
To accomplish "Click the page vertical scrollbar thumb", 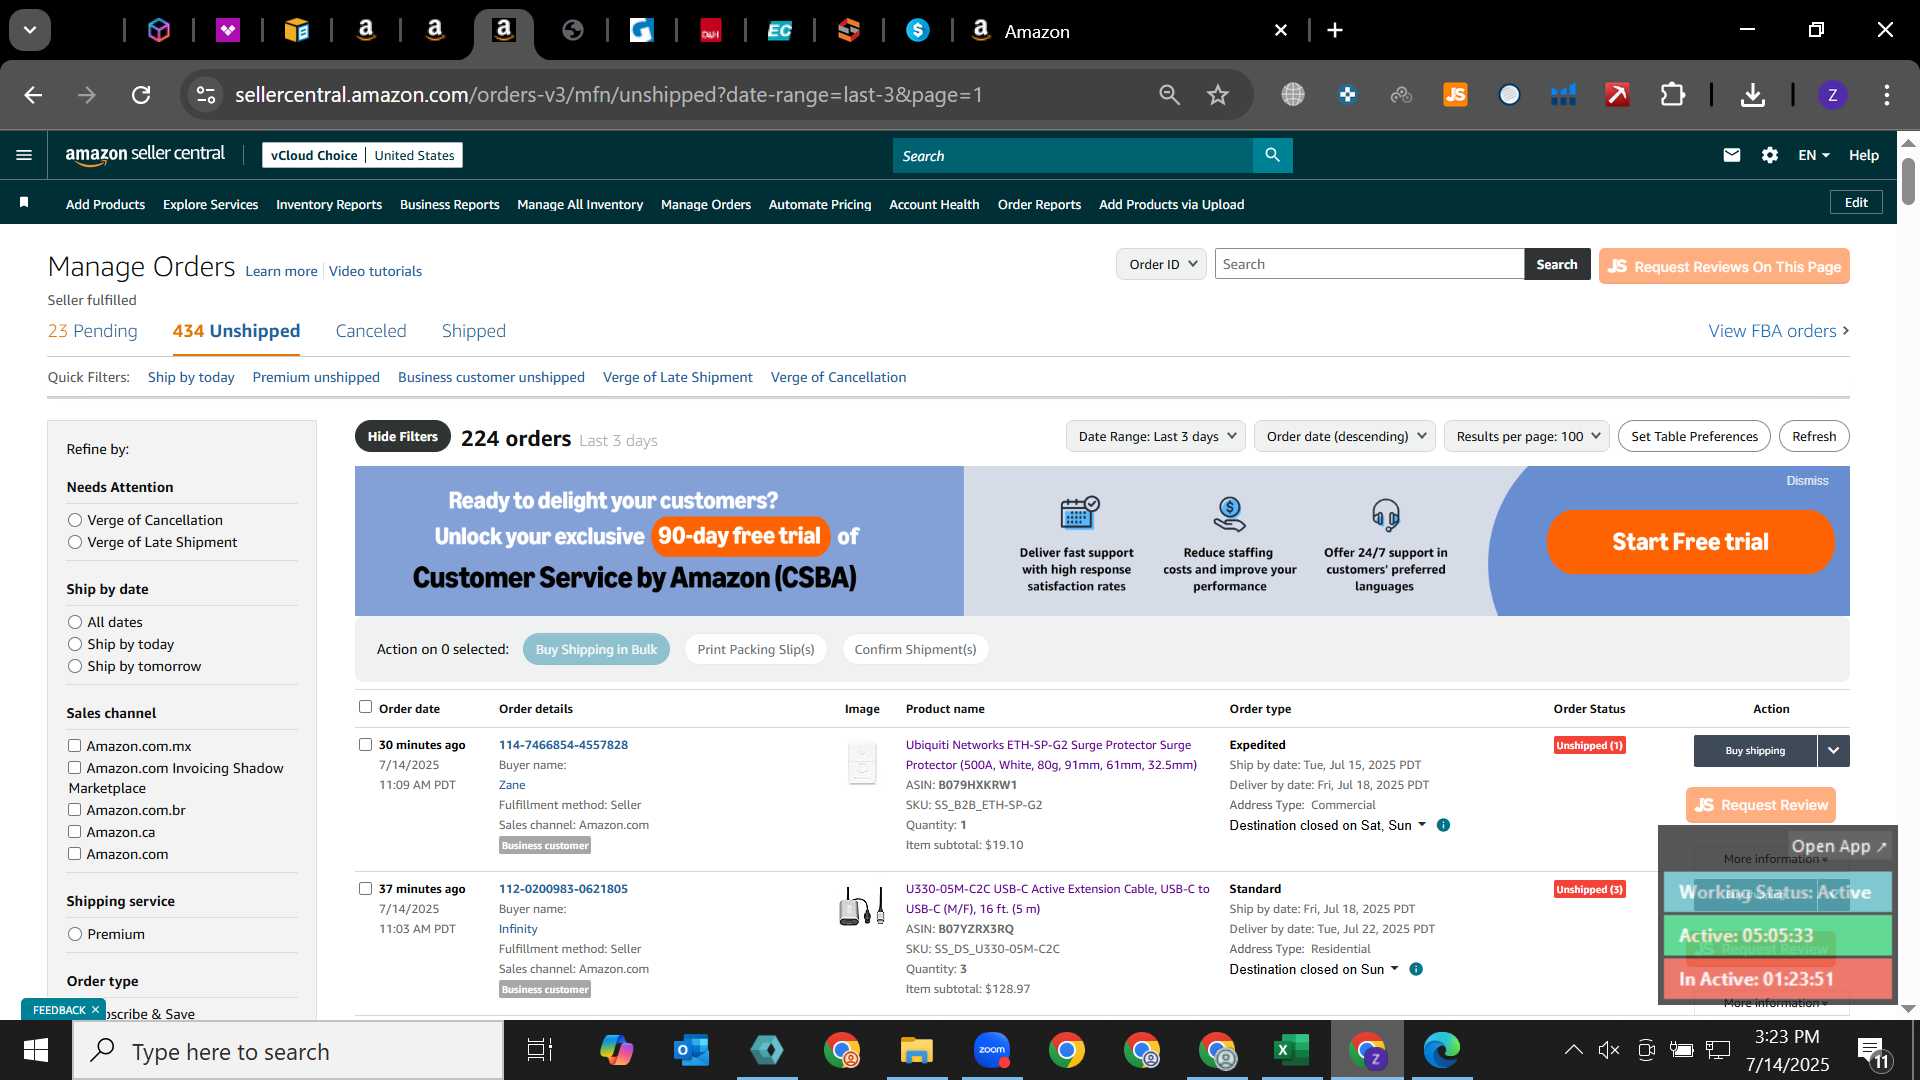I will click(1908, 181).
